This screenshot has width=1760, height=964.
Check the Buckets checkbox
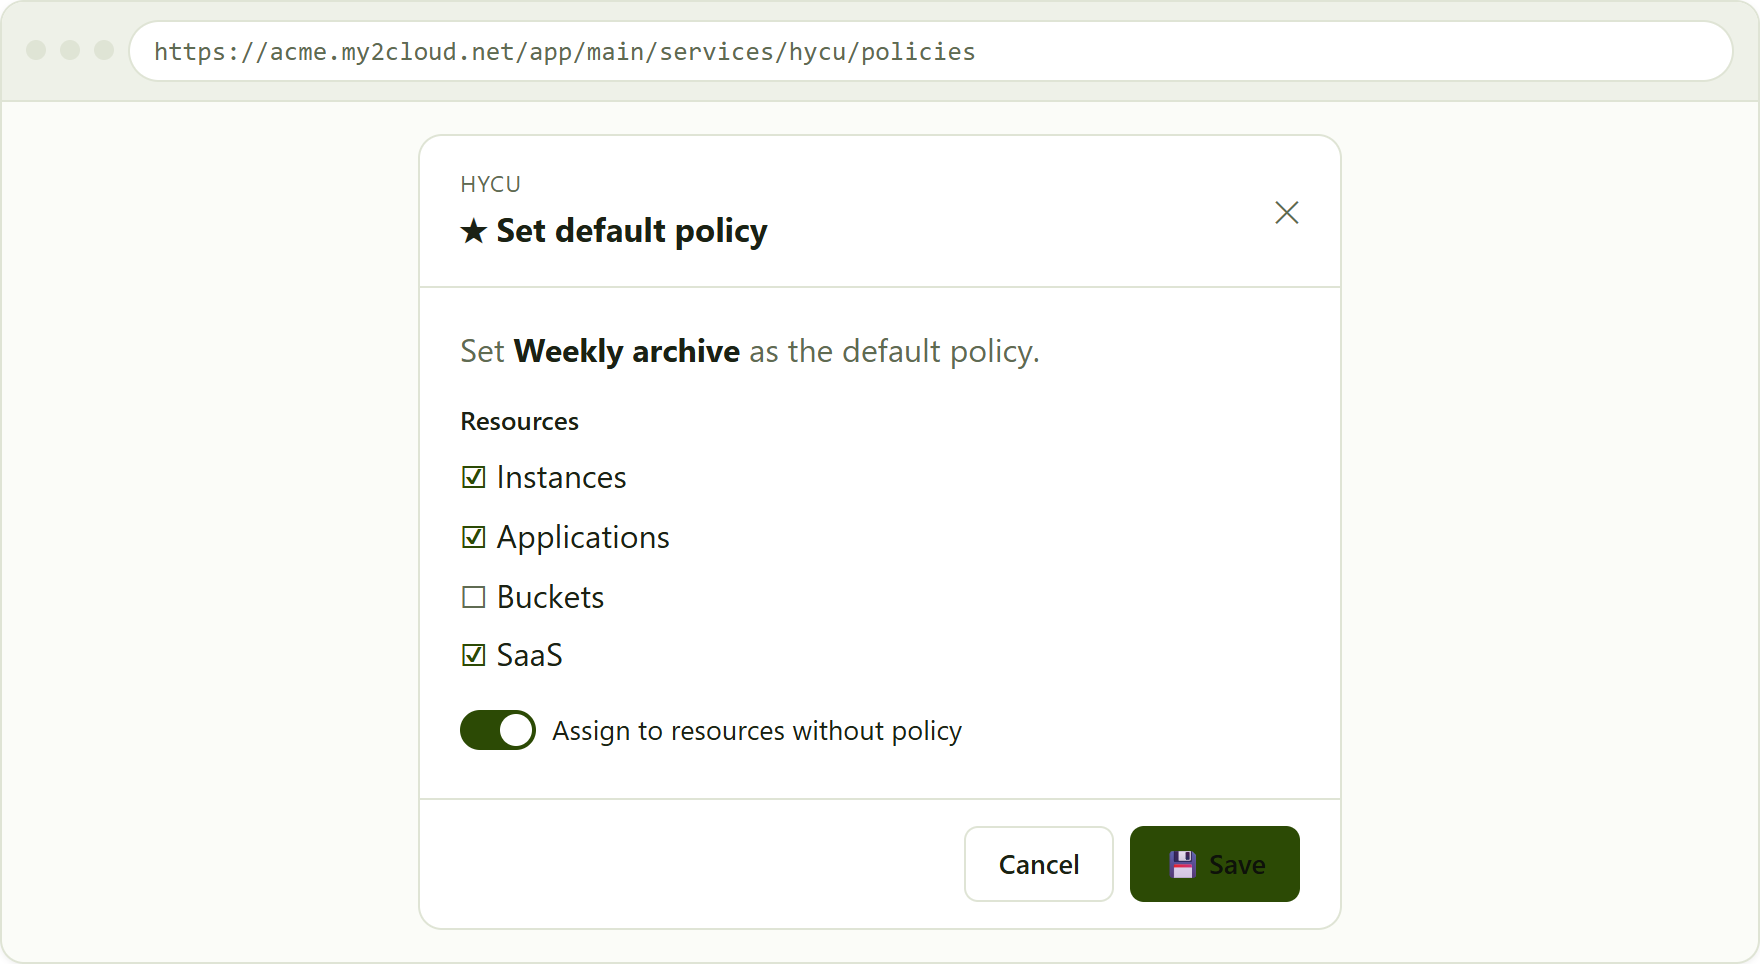pyautogui.click(x=474, y=597)
